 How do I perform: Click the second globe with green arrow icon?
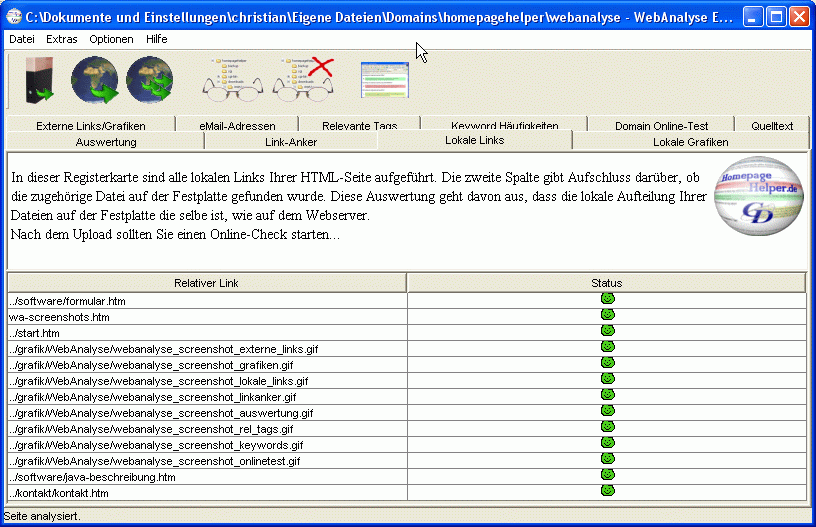149,80
